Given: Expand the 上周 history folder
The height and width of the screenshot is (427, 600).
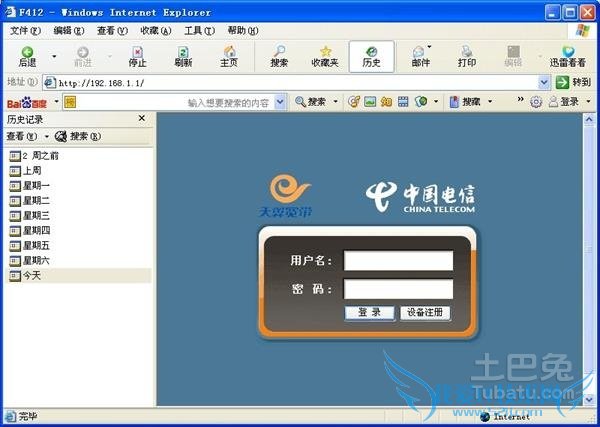Looking at the screenshot, I should (25, 171).
